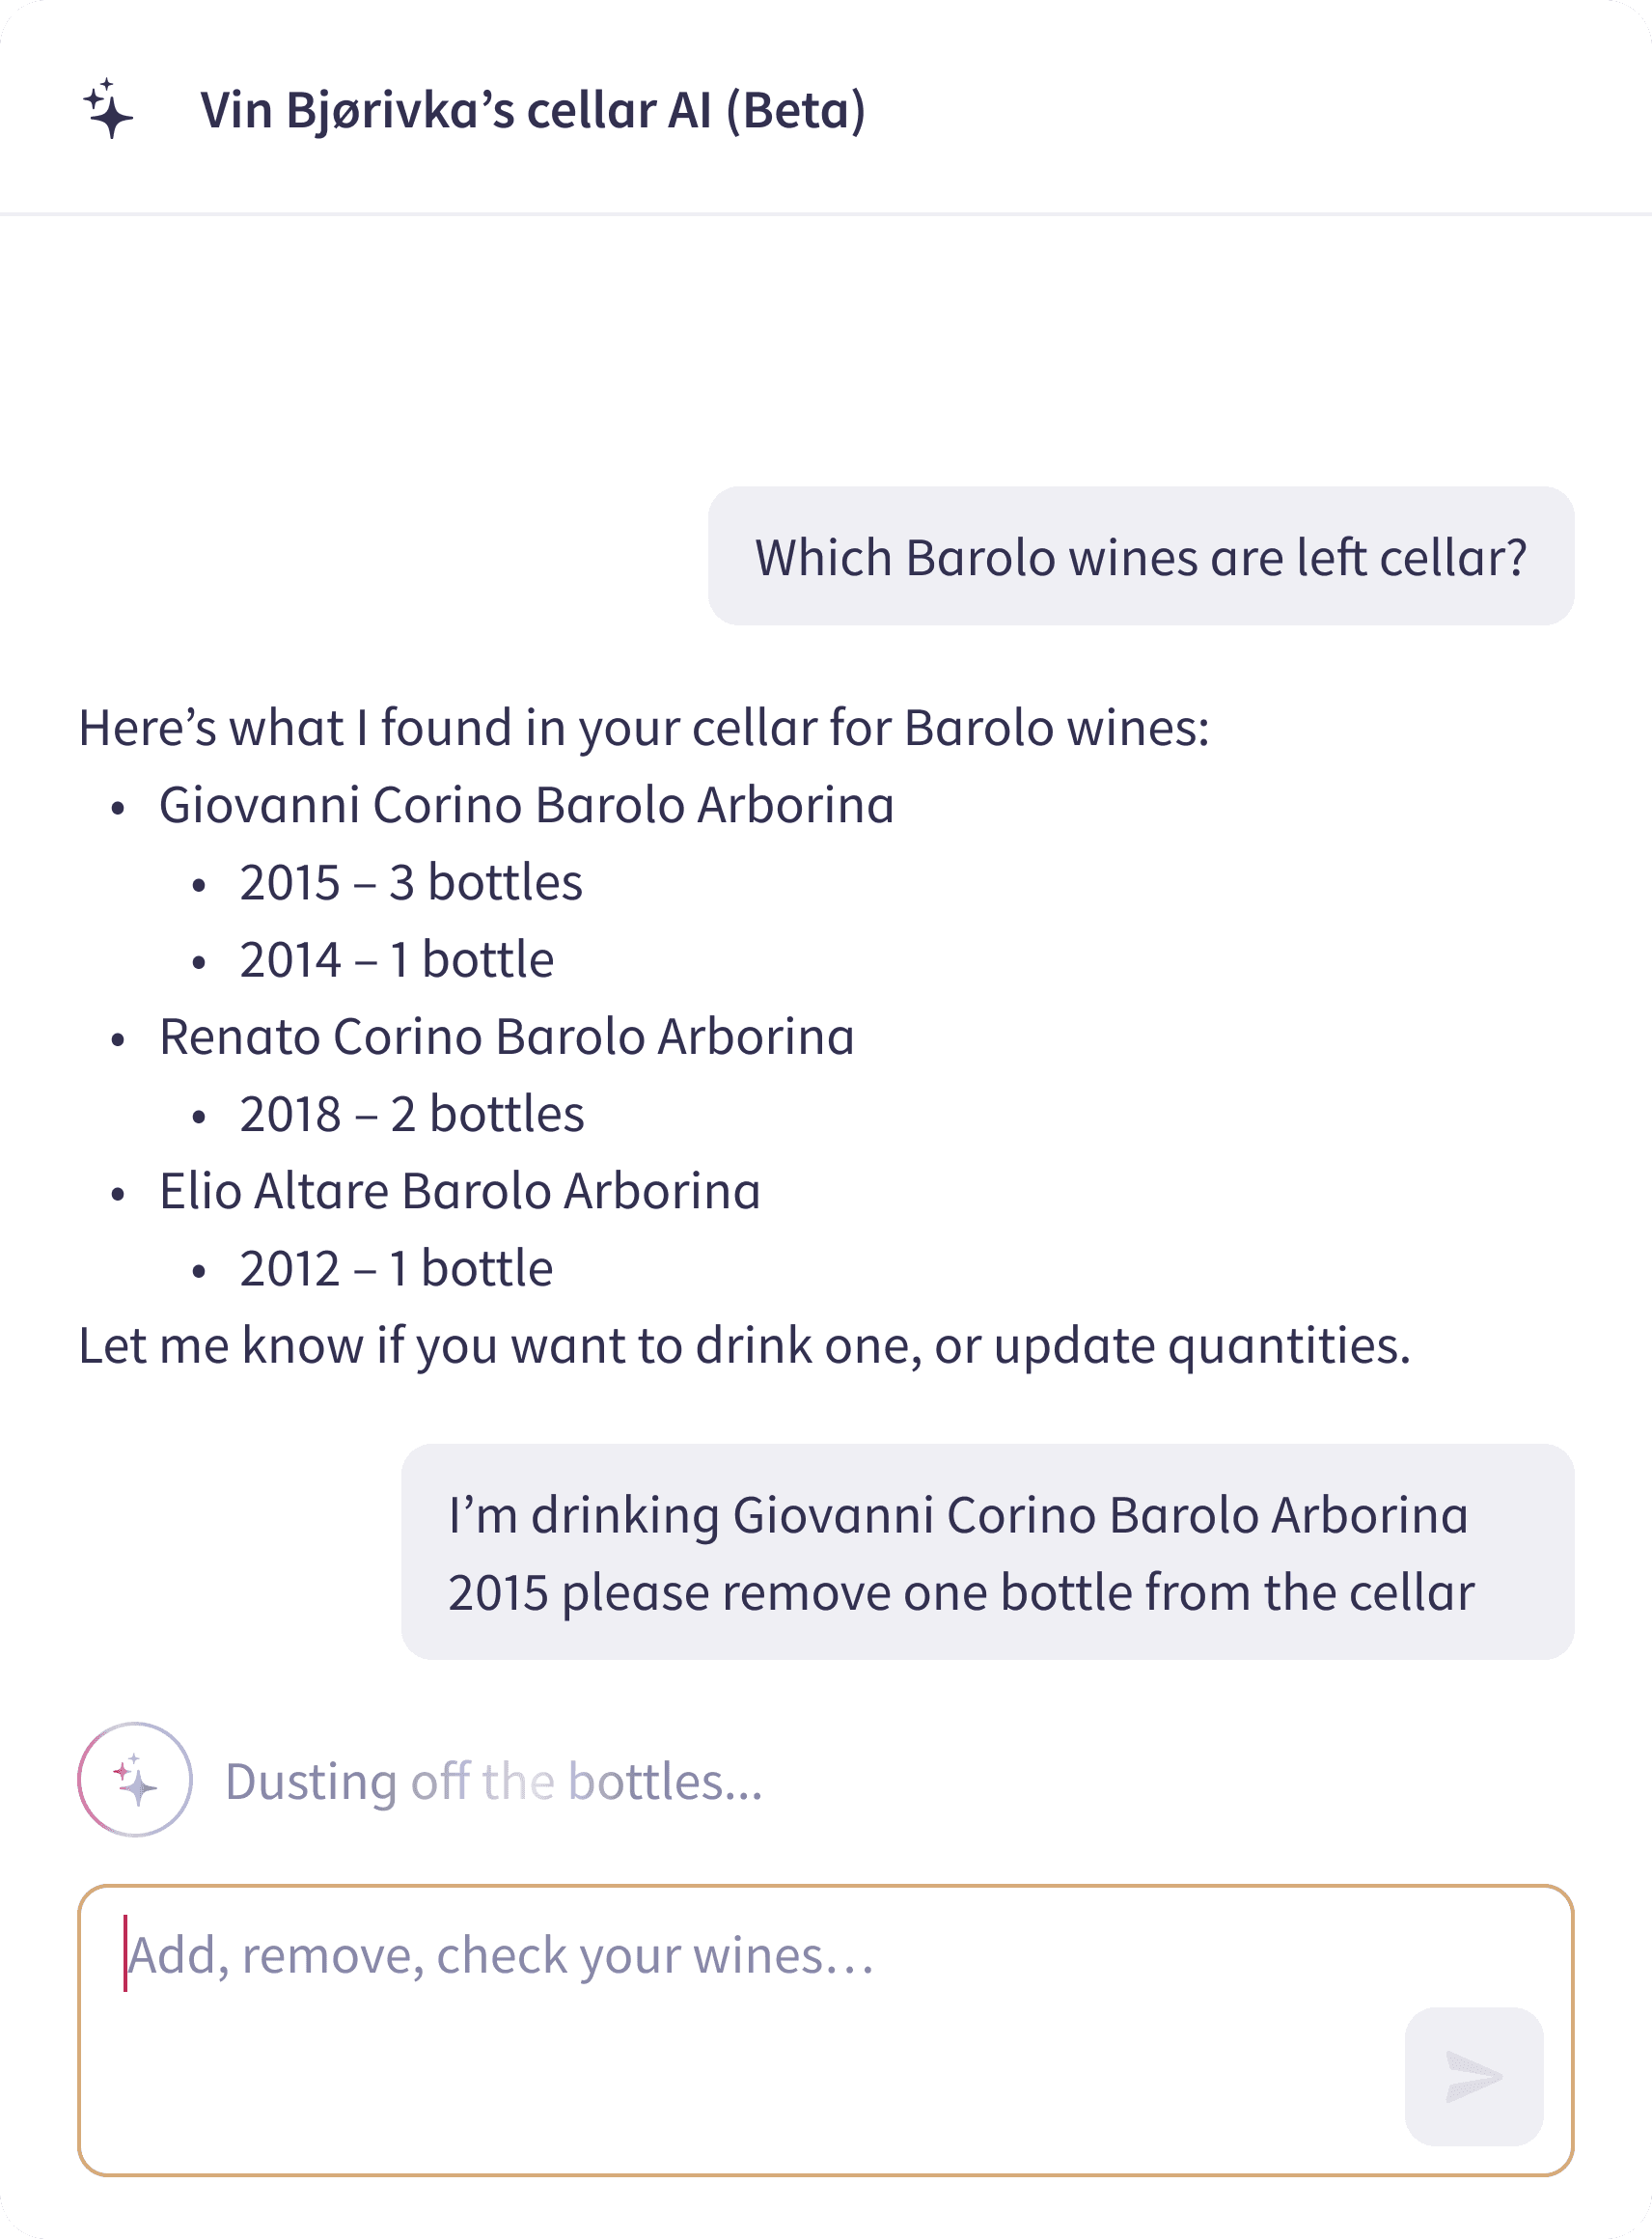Click the empty chat area above first message
1652x2239 pixels.
pos(826,350)
